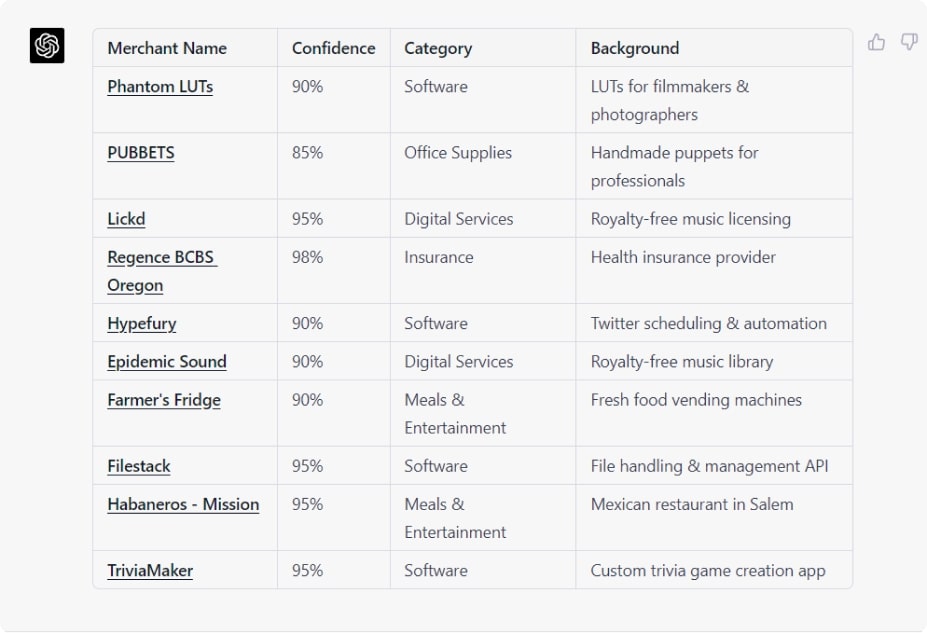The height and width of the screenshot is (633, 927).
Task: Click the Confidence column header
Action: coord(333,48)
